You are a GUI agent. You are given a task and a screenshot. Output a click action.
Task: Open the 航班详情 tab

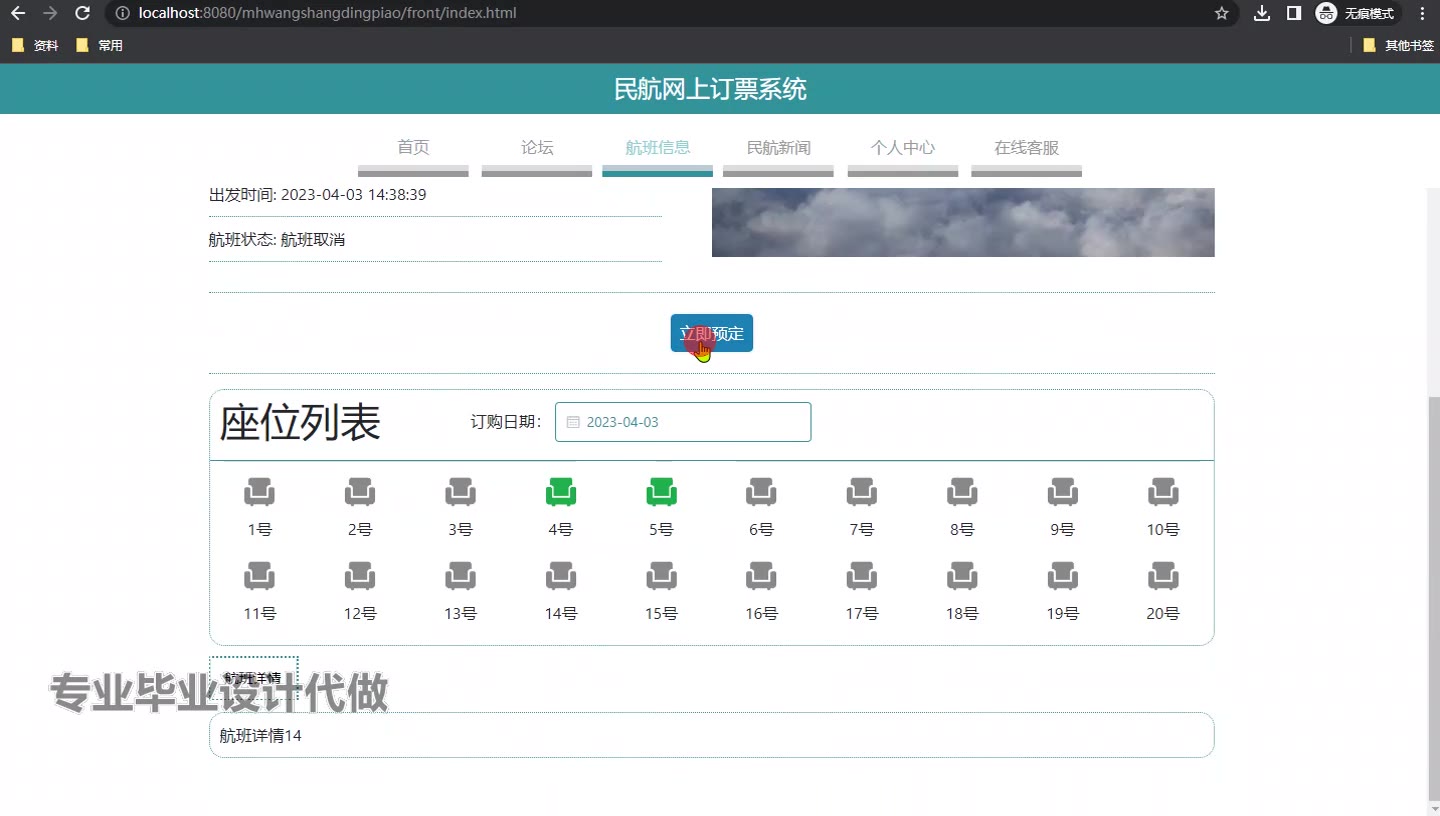click(x=253, y=677)
